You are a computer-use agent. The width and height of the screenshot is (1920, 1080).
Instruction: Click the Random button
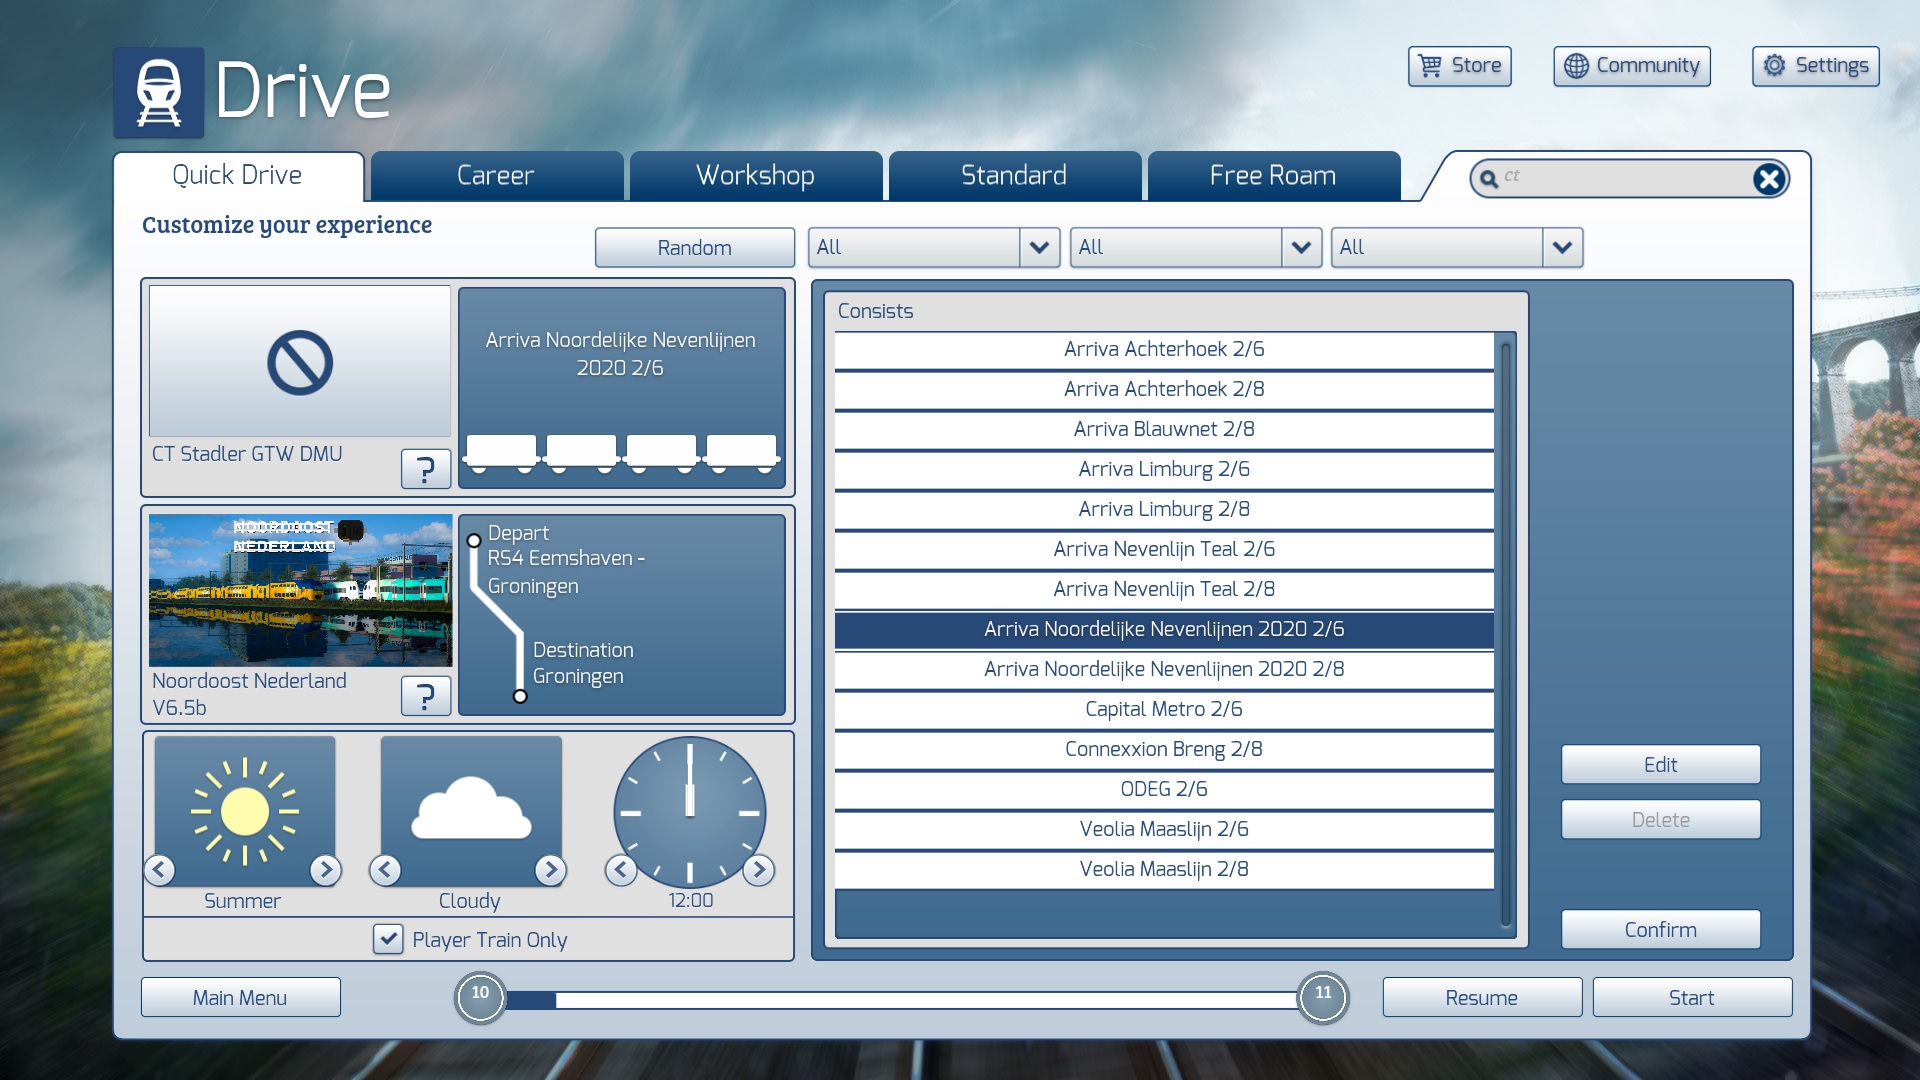coord(695,247)
